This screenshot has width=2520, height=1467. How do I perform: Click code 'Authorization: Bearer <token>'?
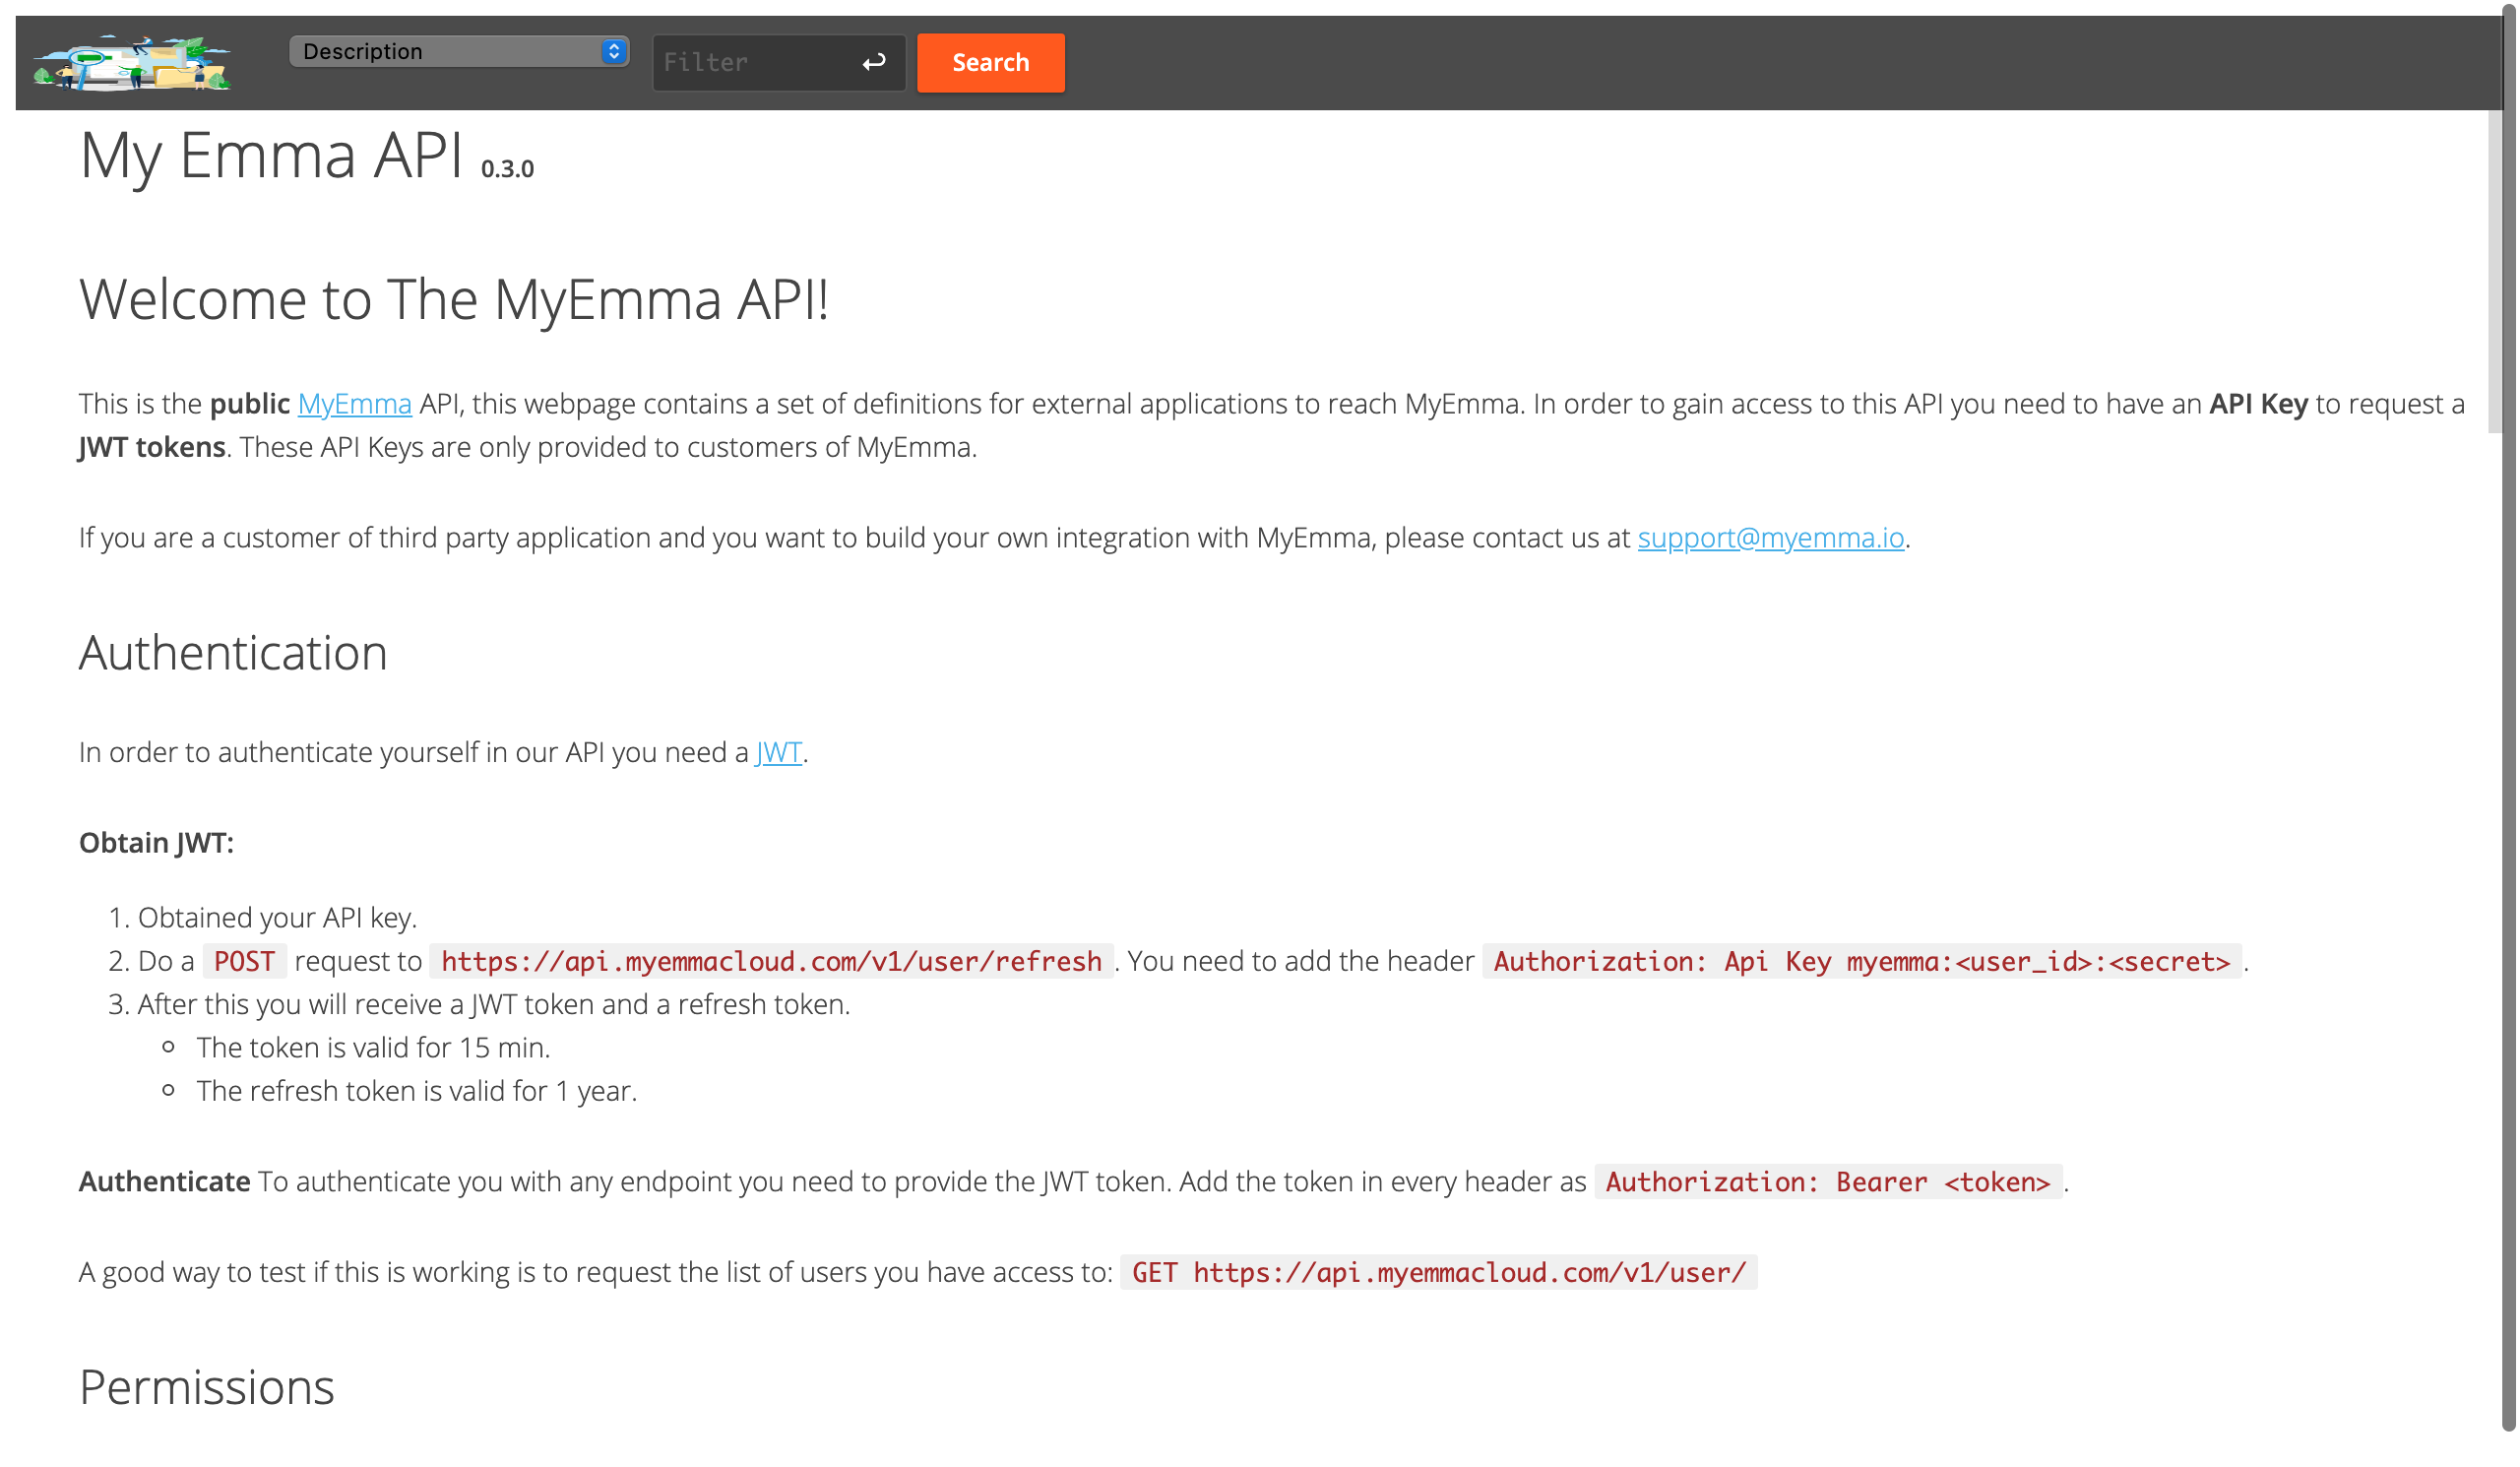coord(1828,1182)
